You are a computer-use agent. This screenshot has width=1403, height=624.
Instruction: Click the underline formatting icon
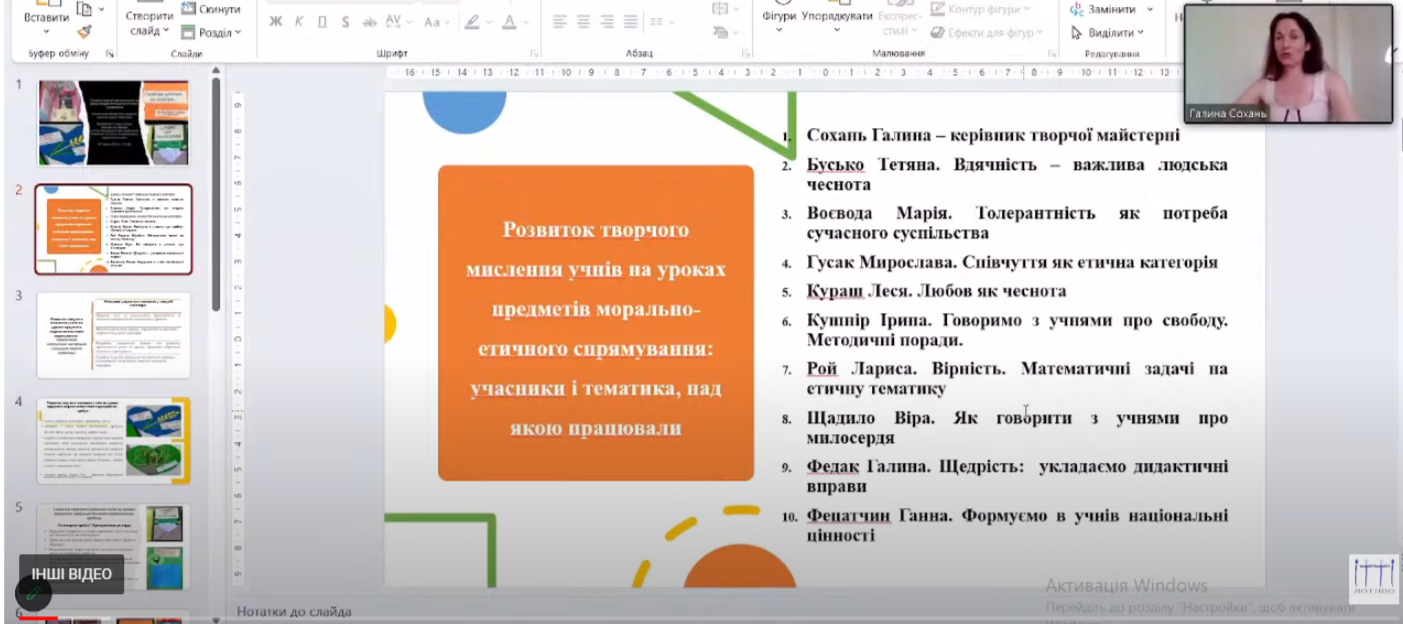point(322,22)
